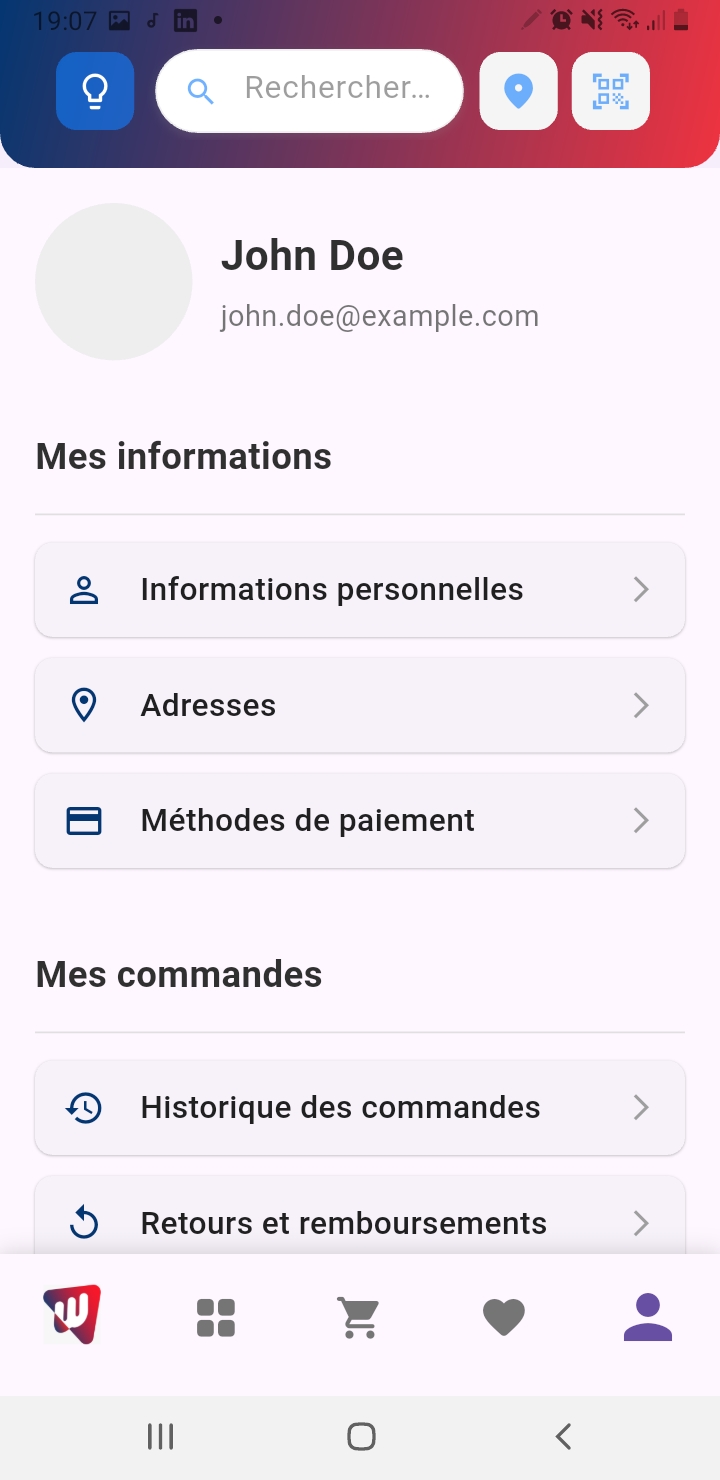Open the categories grid tab
Screen dimensions: 720x1480
216,1317
